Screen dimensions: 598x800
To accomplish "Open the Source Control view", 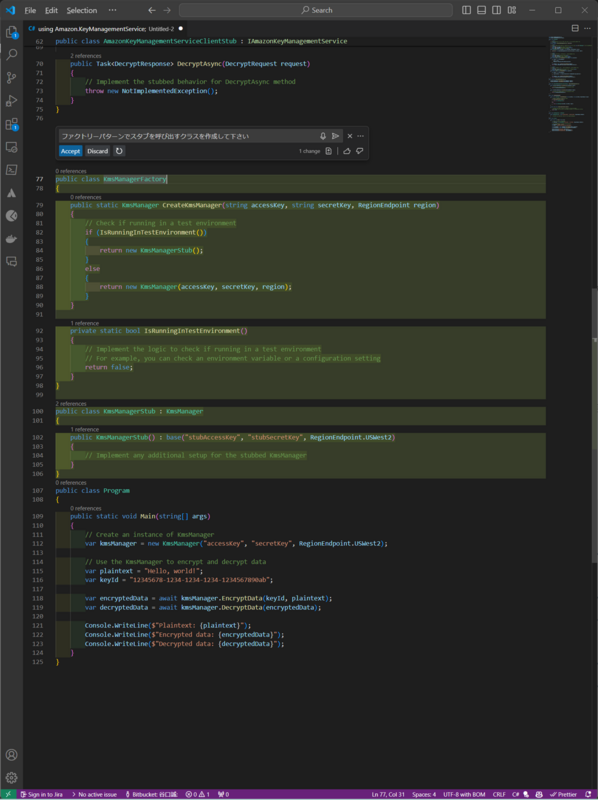I will click(11, 78).
